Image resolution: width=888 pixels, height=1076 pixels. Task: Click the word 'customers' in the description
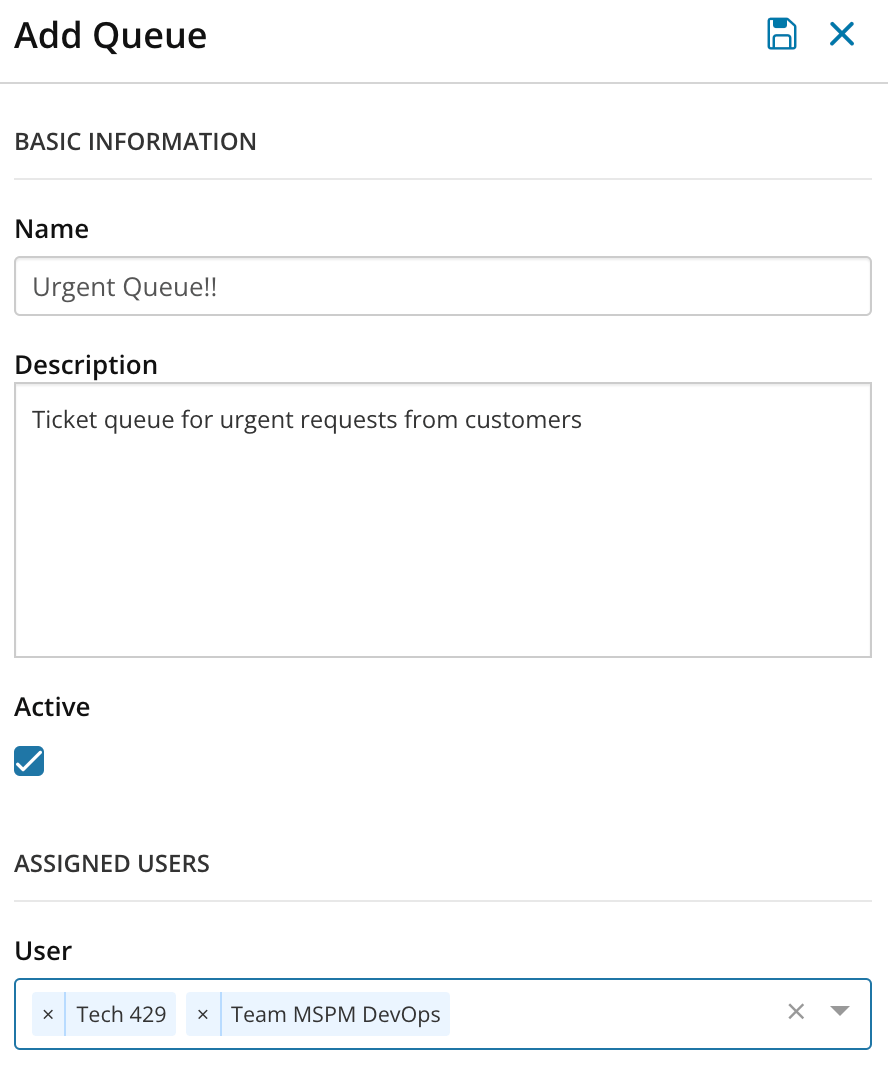523,420
